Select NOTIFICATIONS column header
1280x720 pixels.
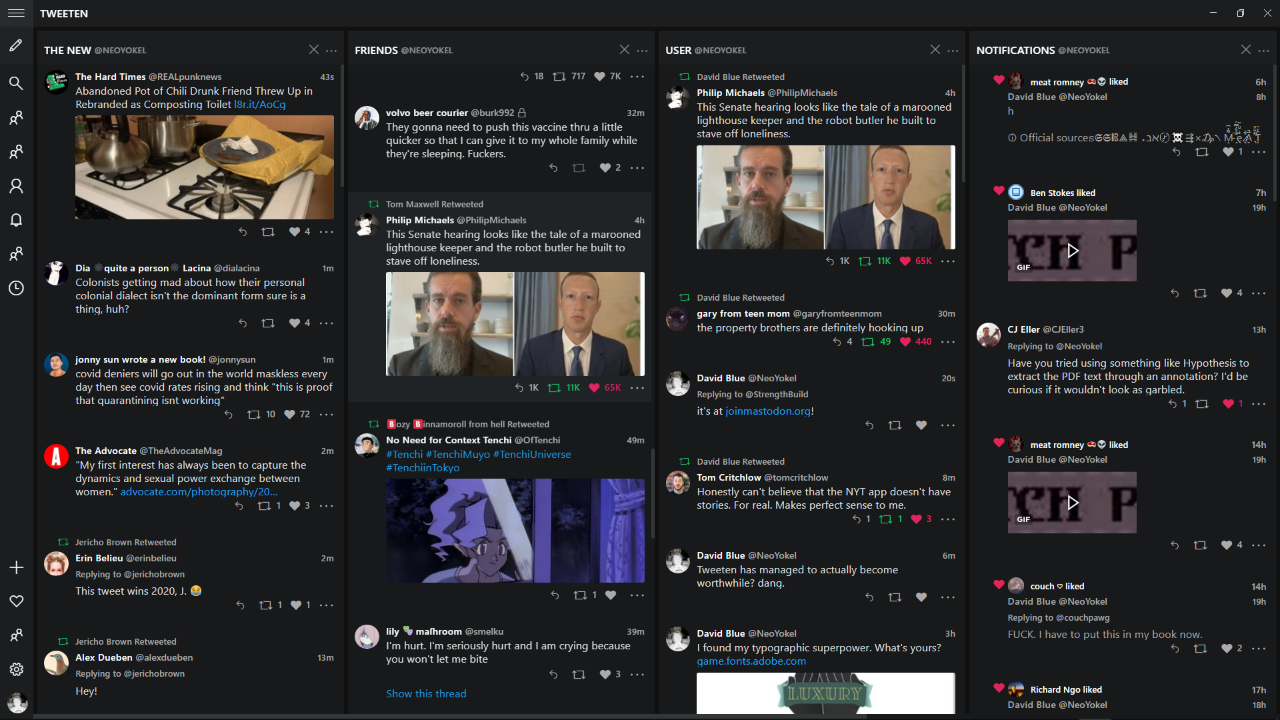(x=1016, y=50)
